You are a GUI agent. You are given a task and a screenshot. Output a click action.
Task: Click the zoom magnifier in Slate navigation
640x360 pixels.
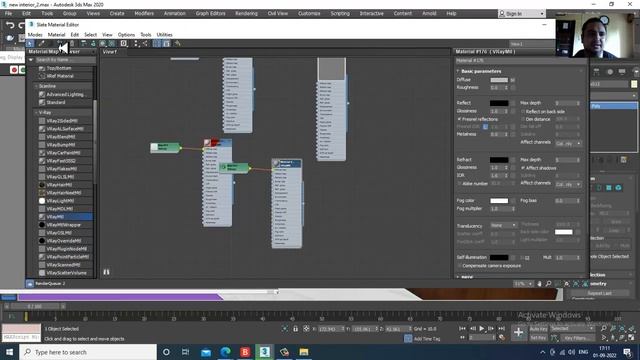(549, 284)
